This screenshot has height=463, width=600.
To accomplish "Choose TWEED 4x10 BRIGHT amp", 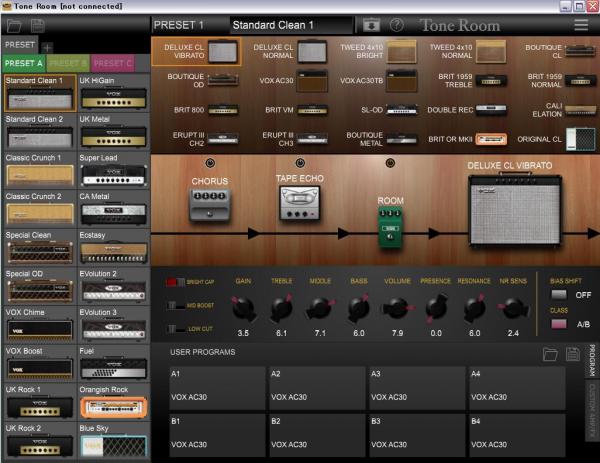I will tap(378, 52).
